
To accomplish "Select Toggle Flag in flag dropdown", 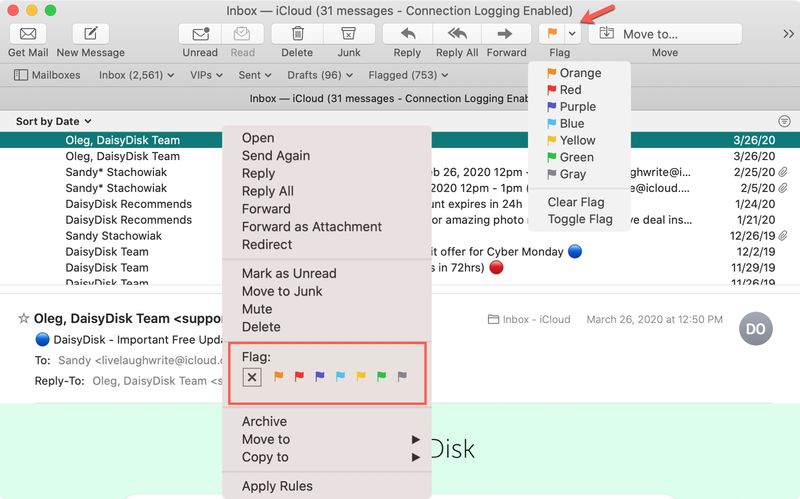I will 580,219.
